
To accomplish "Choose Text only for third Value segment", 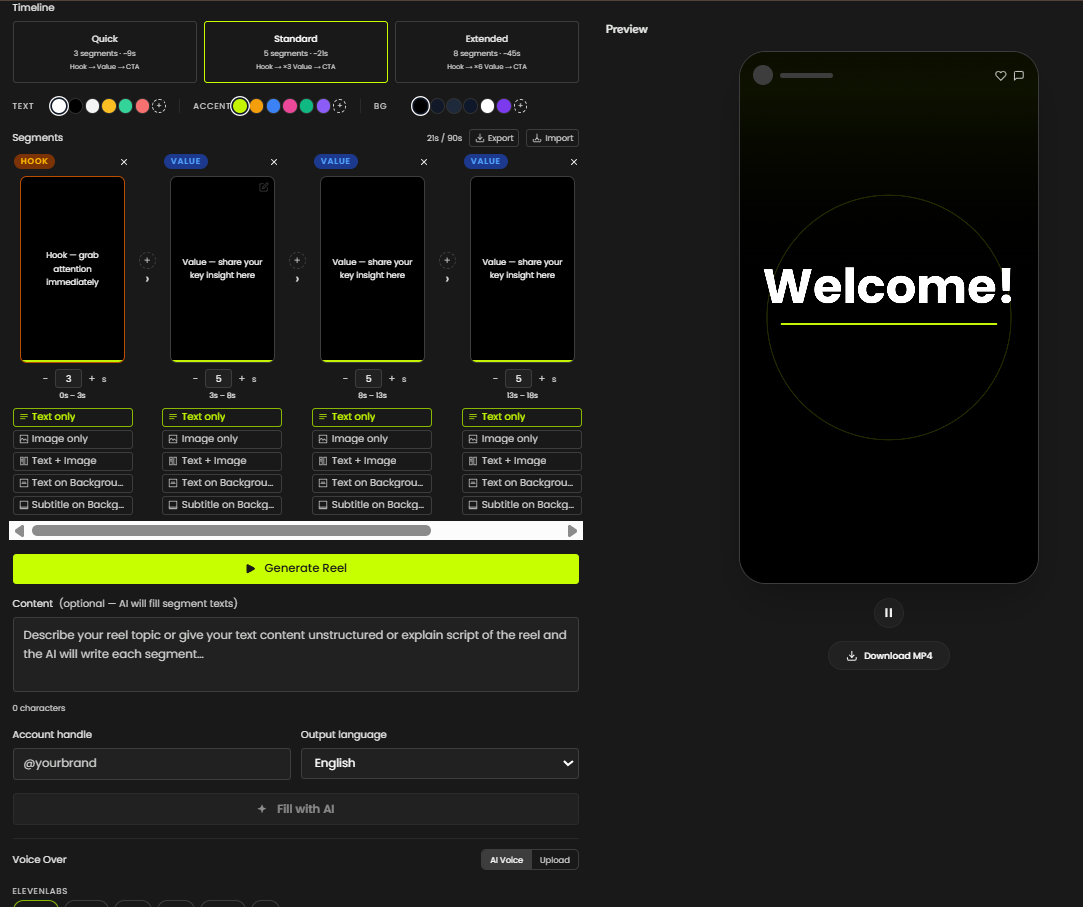I will click(522, 417).
